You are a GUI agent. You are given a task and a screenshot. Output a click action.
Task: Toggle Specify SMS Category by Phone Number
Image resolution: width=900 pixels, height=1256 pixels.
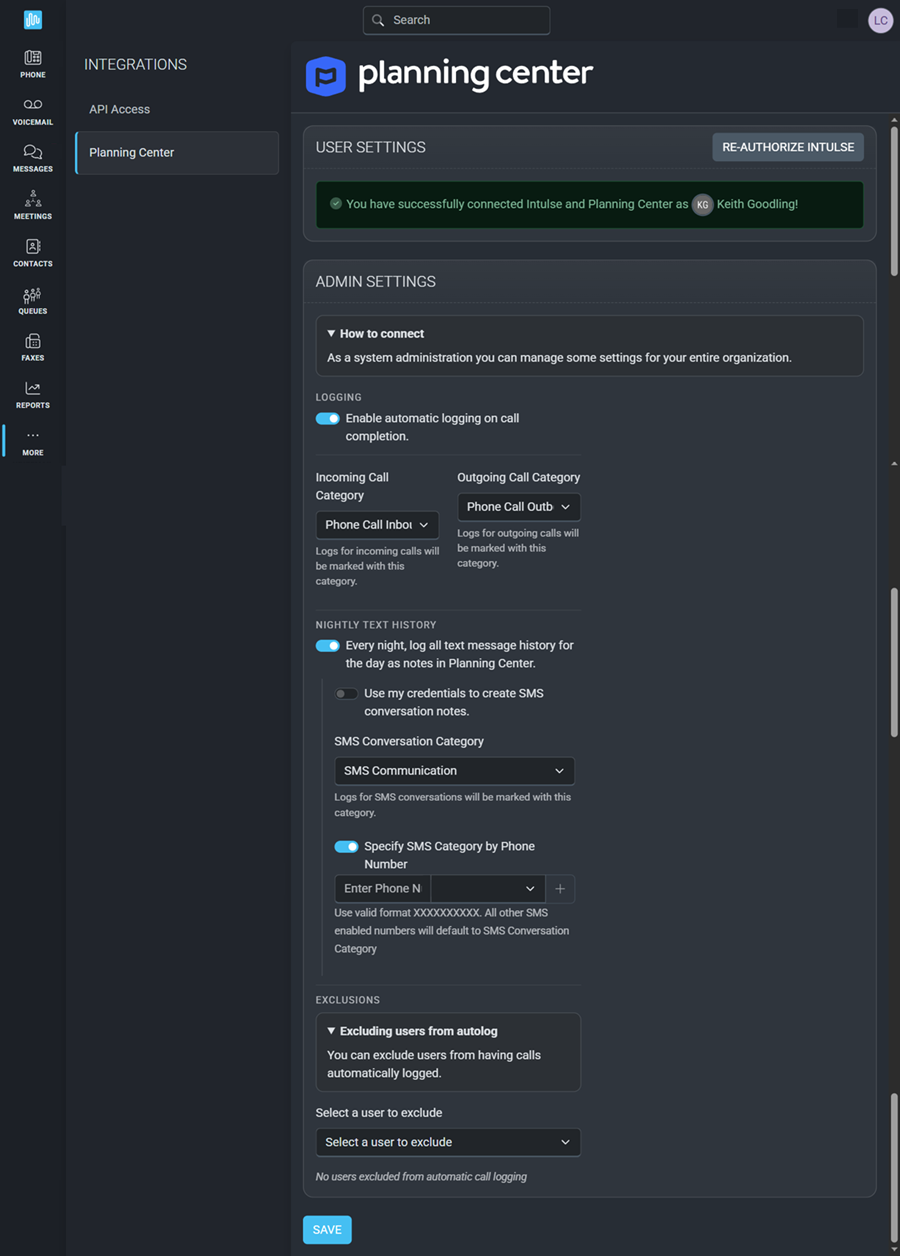[346, 847]
